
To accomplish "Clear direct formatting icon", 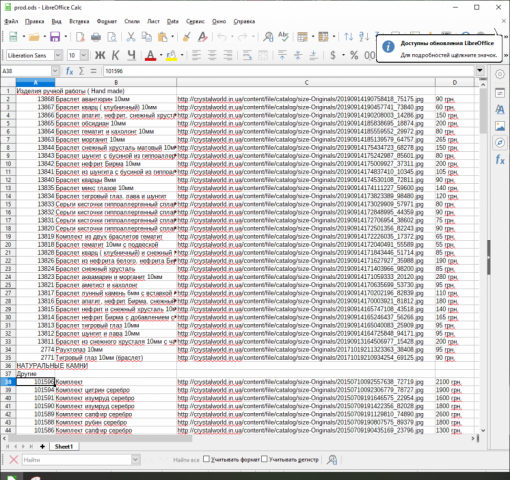I will pyautogui.click(x=202, y=37).
